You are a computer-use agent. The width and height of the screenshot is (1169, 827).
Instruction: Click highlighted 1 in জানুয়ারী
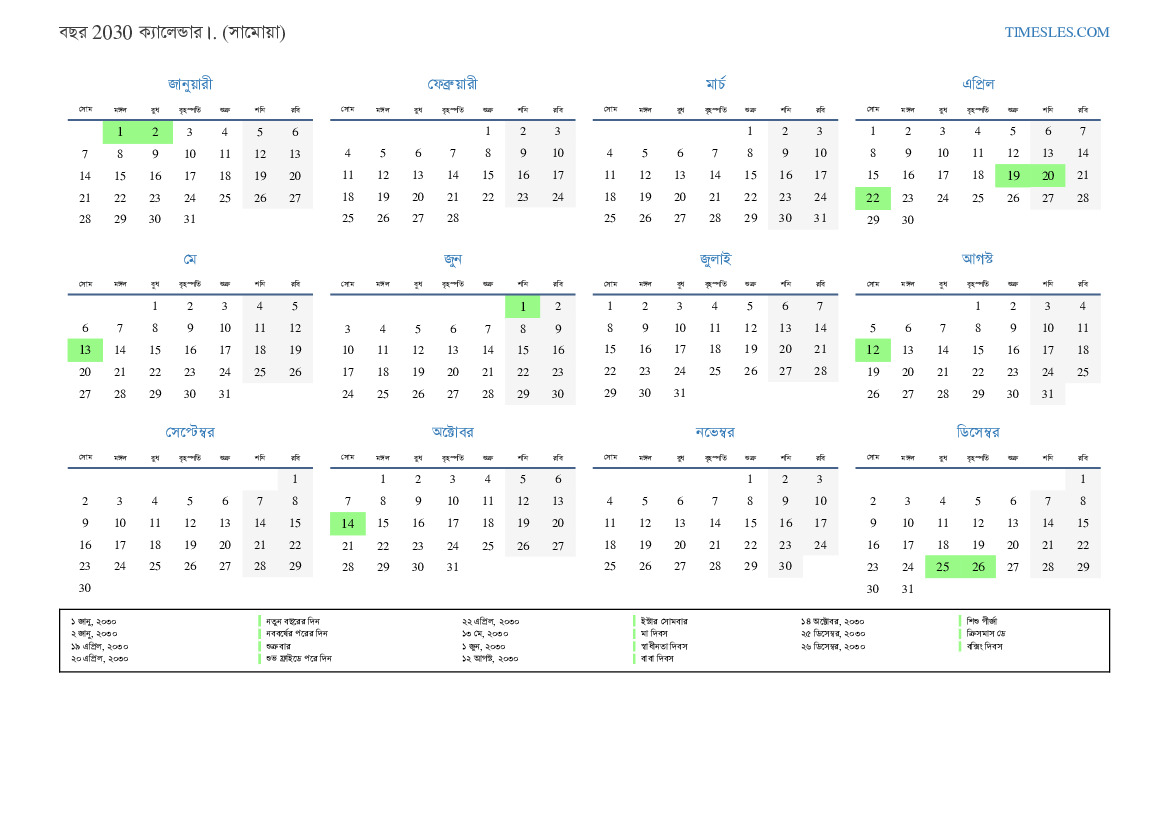click(x=120, y=132)
